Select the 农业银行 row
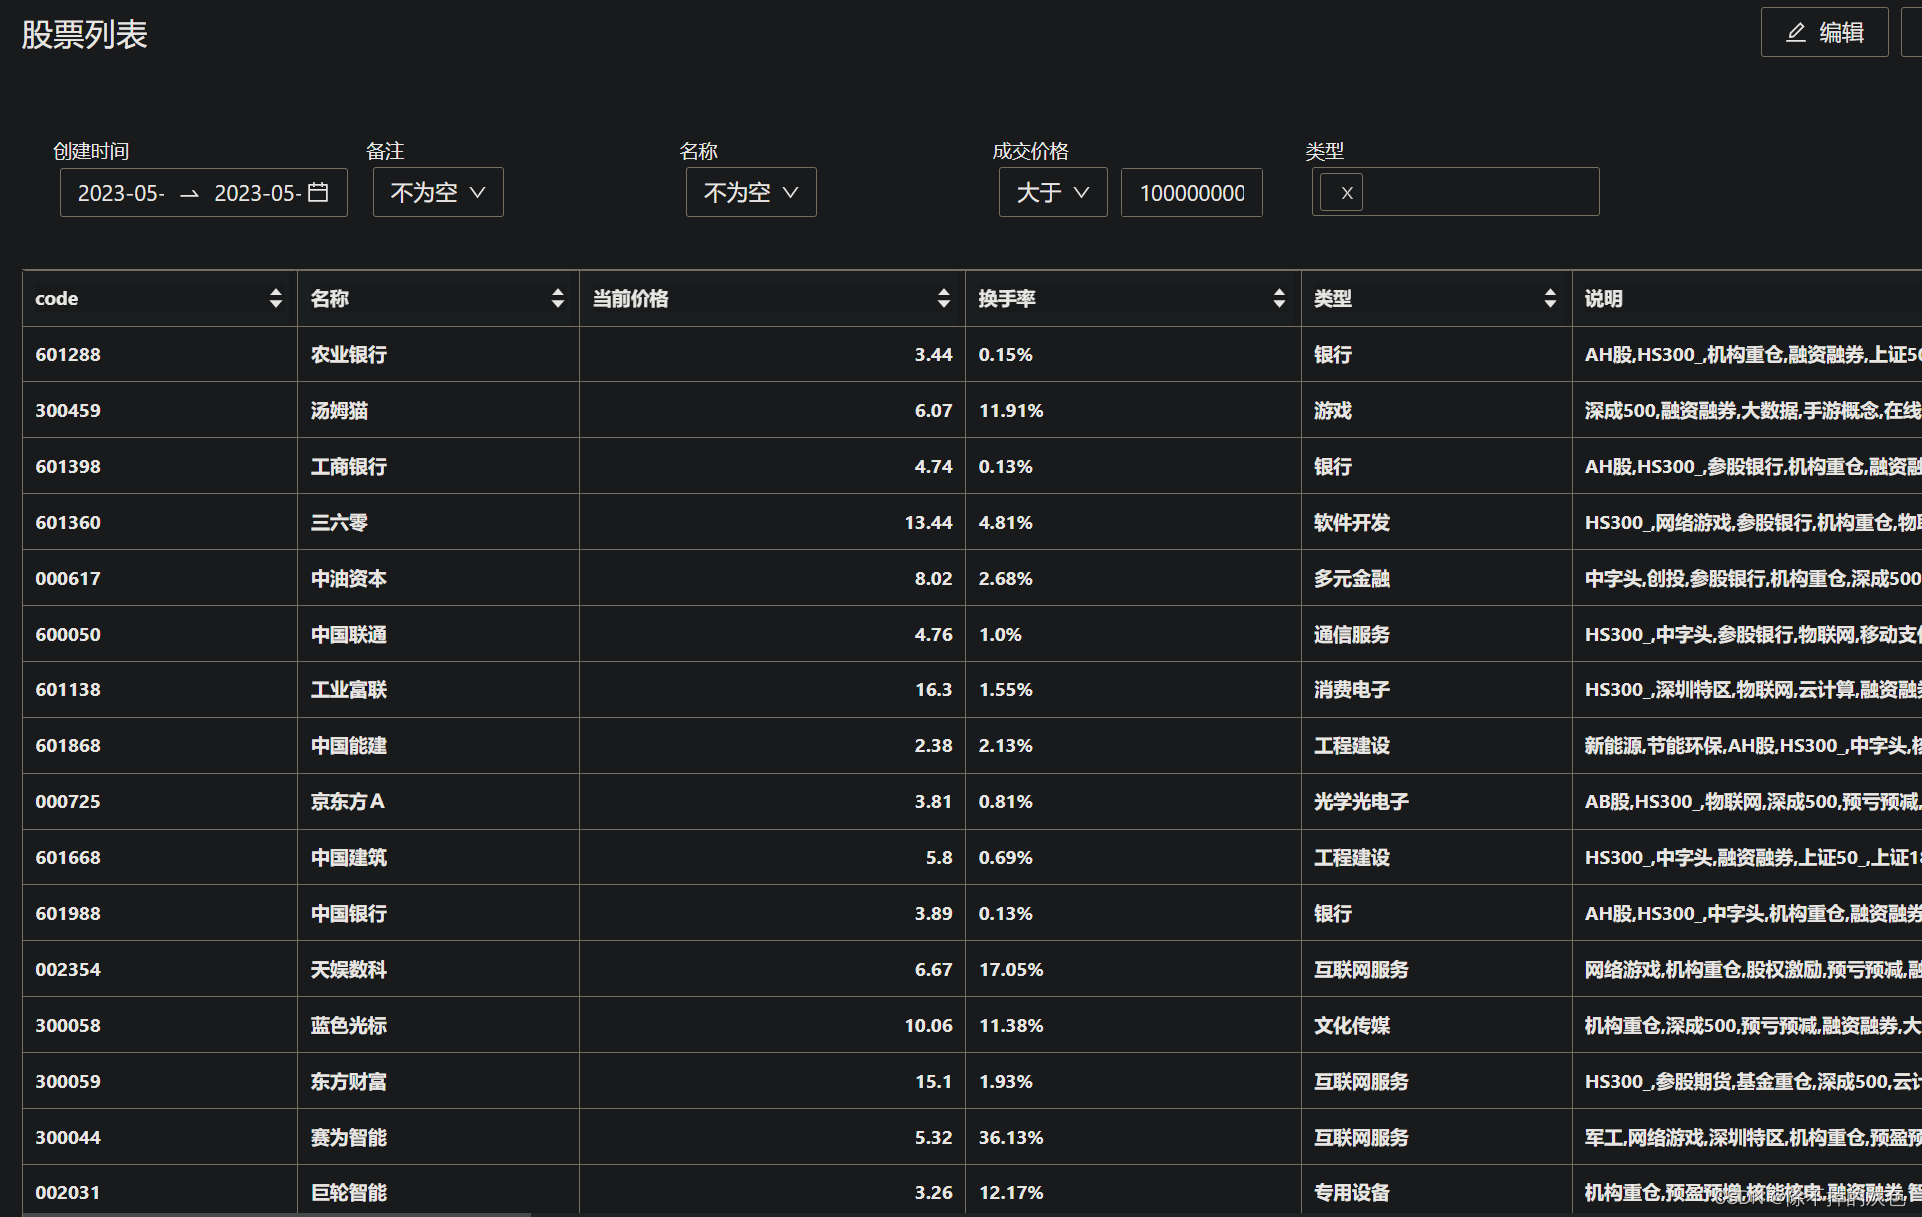The width and height of the screenshot is (1922, 1217). 348,354
